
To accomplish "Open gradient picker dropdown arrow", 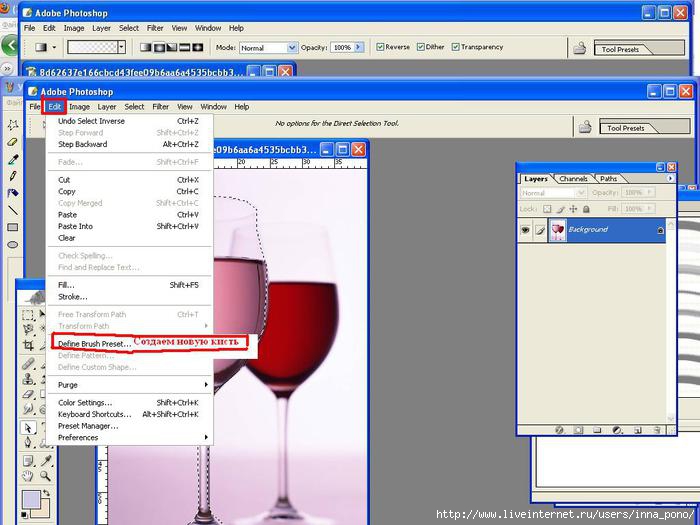I will (121, 47).
